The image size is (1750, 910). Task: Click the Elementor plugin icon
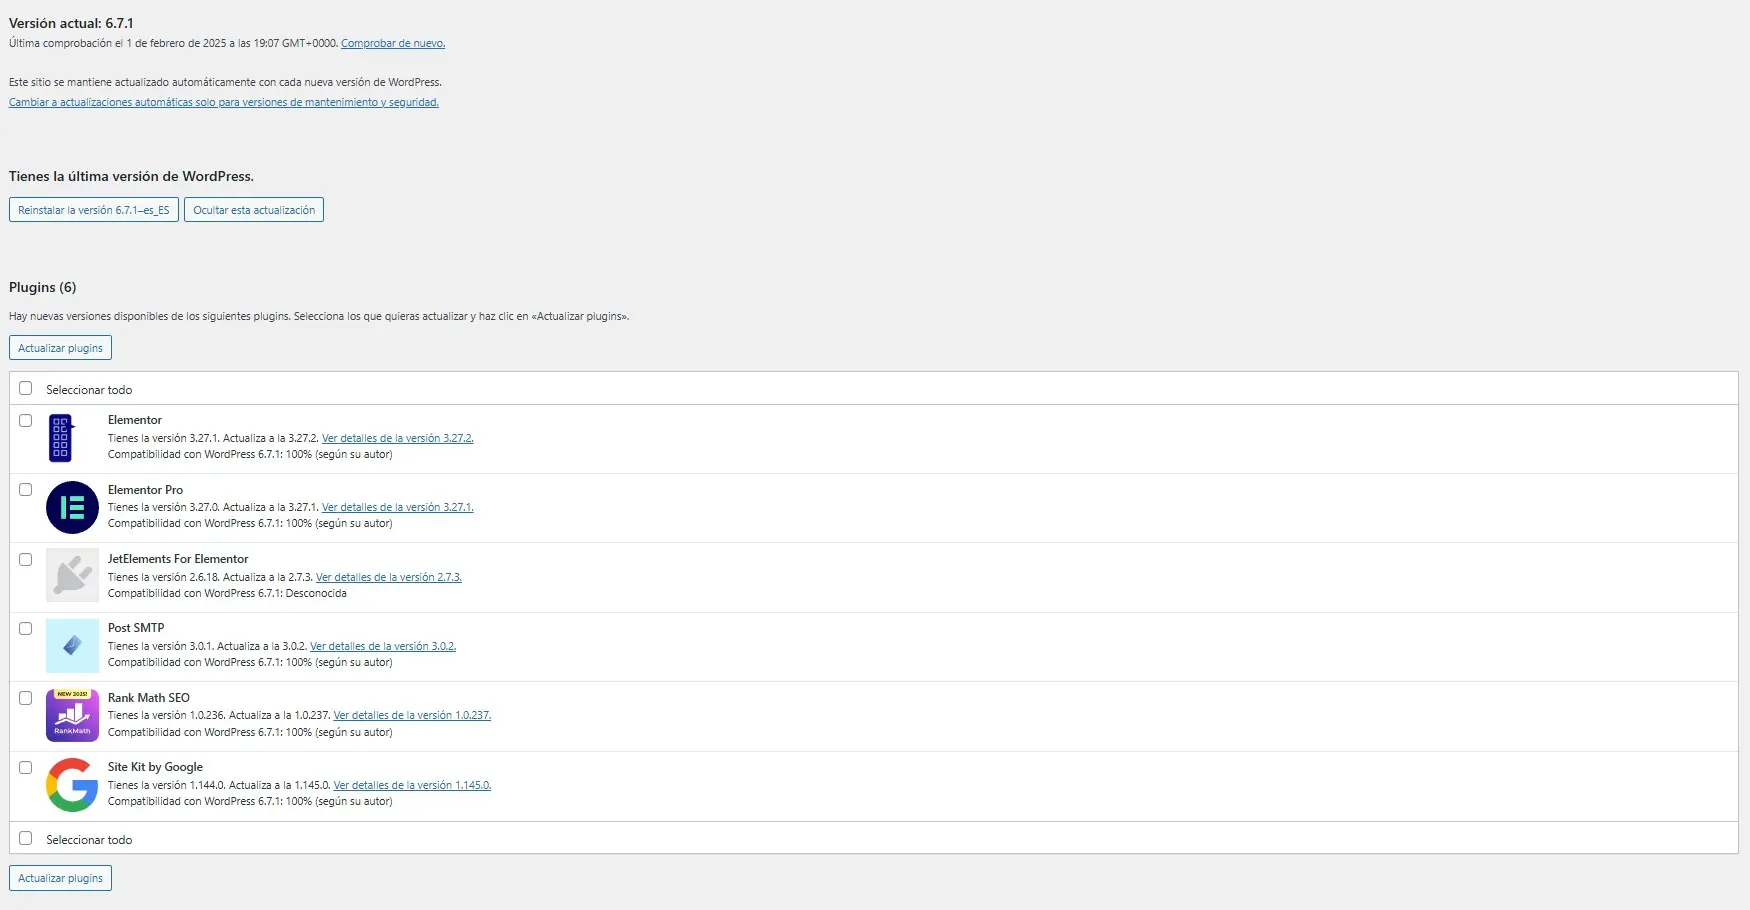tap(61, 438)
